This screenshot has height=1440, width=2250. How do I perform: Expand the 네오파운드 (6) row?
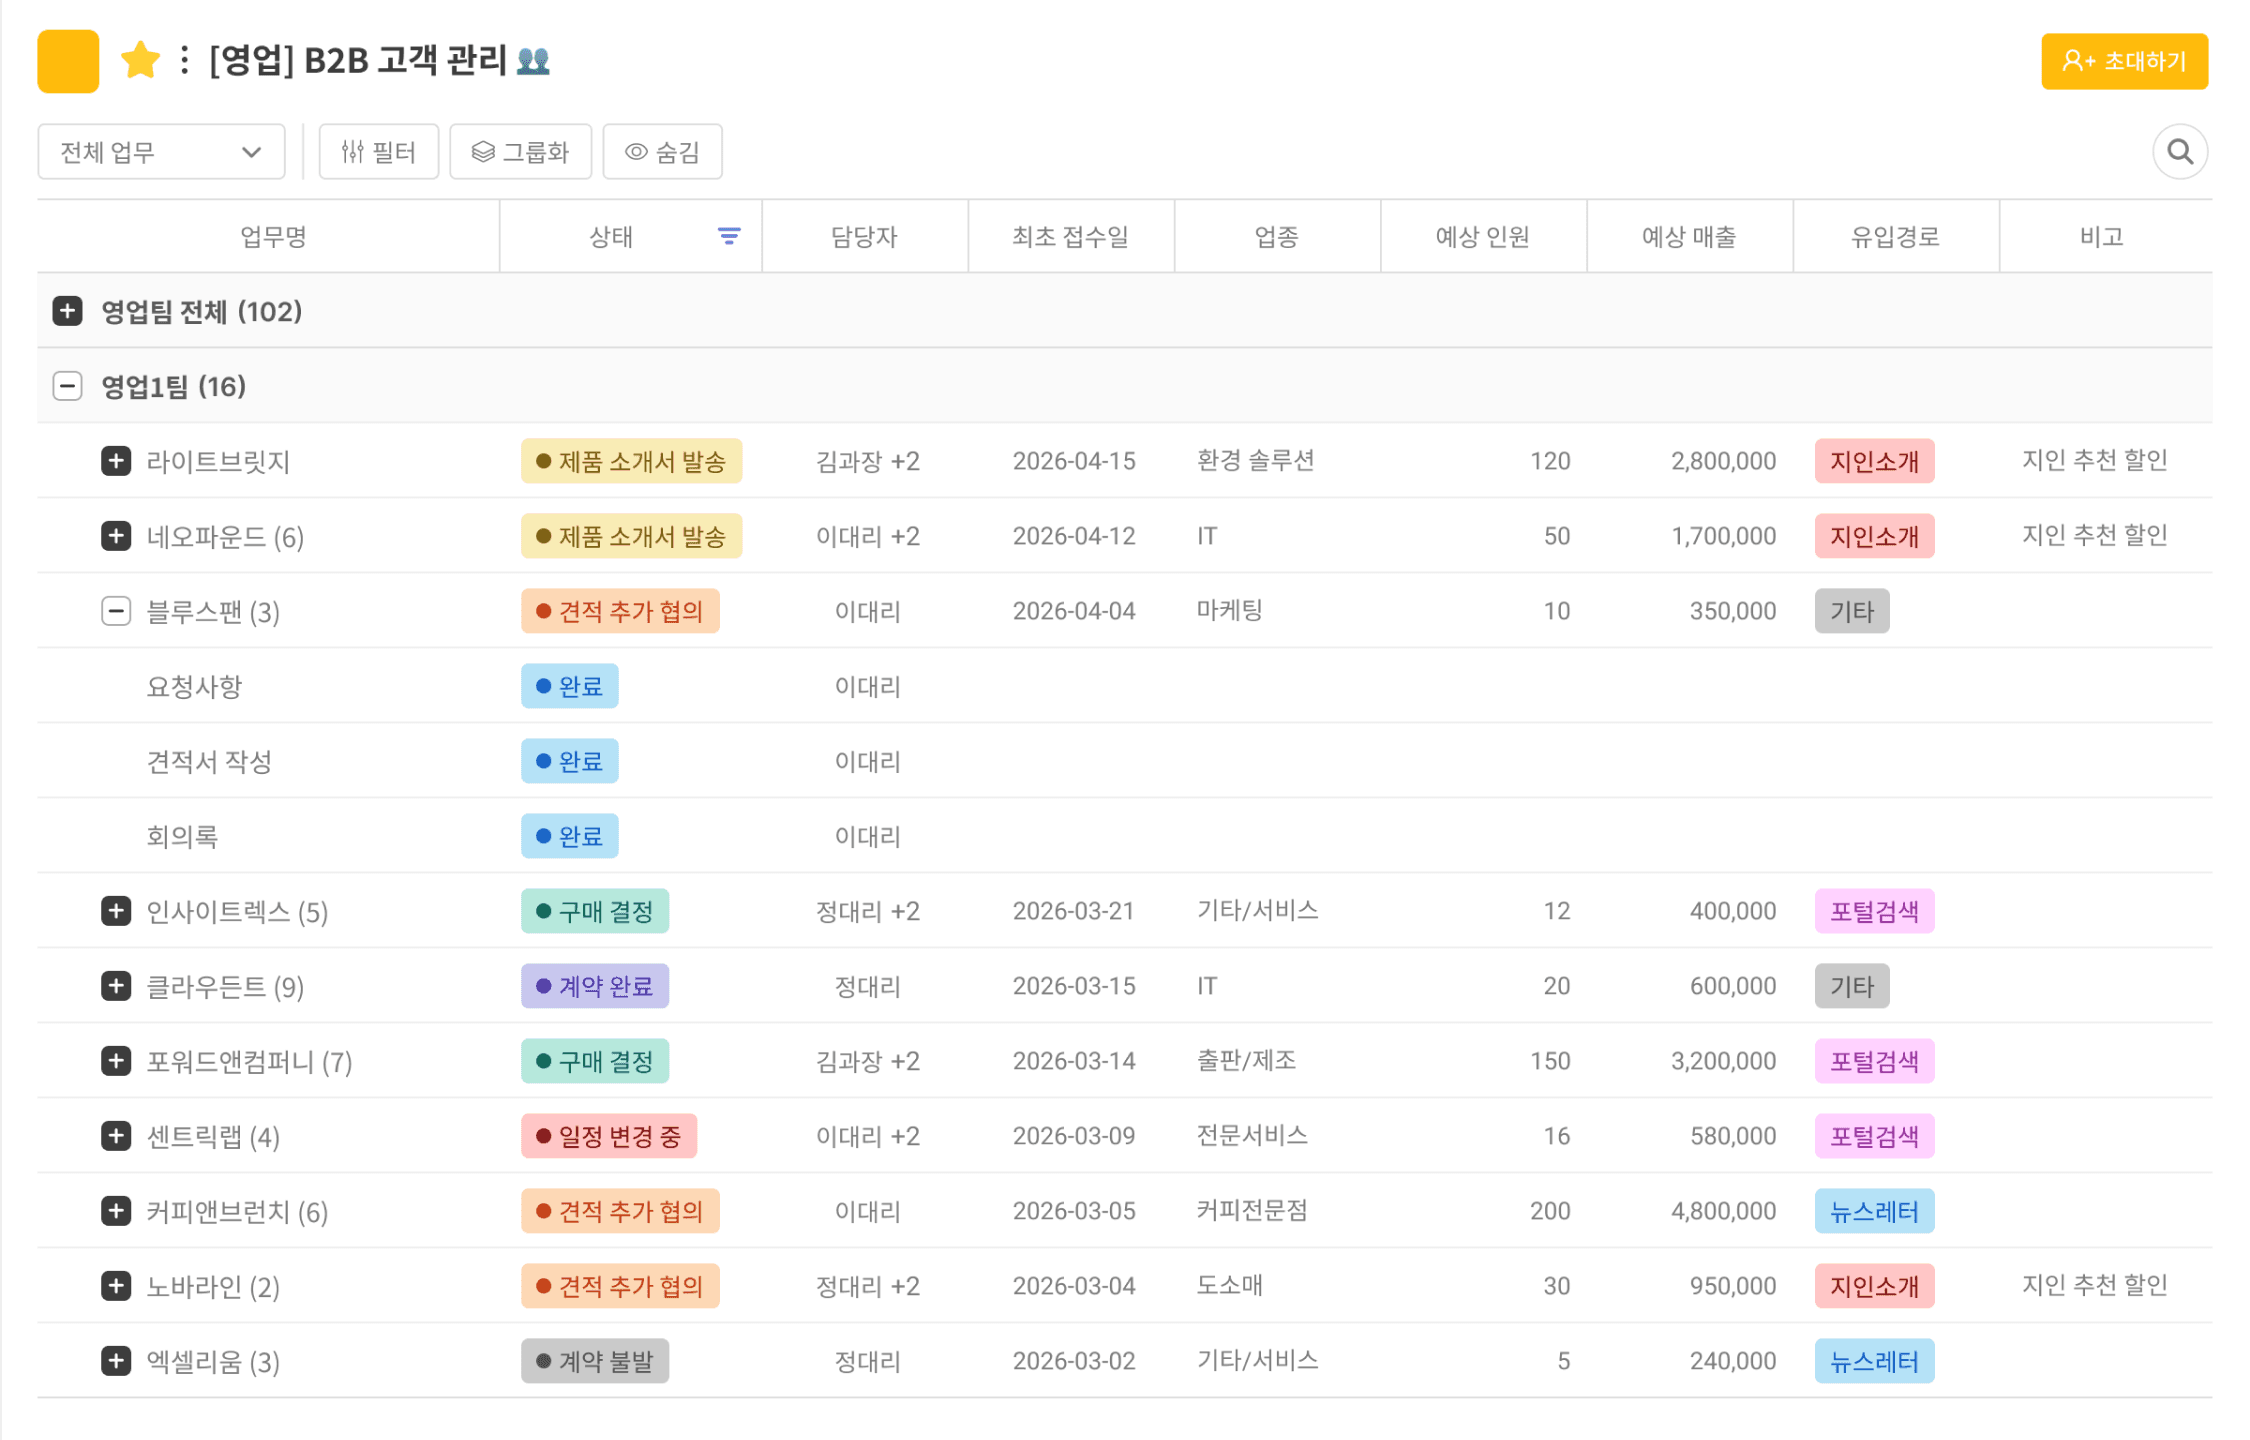[116, 536]
